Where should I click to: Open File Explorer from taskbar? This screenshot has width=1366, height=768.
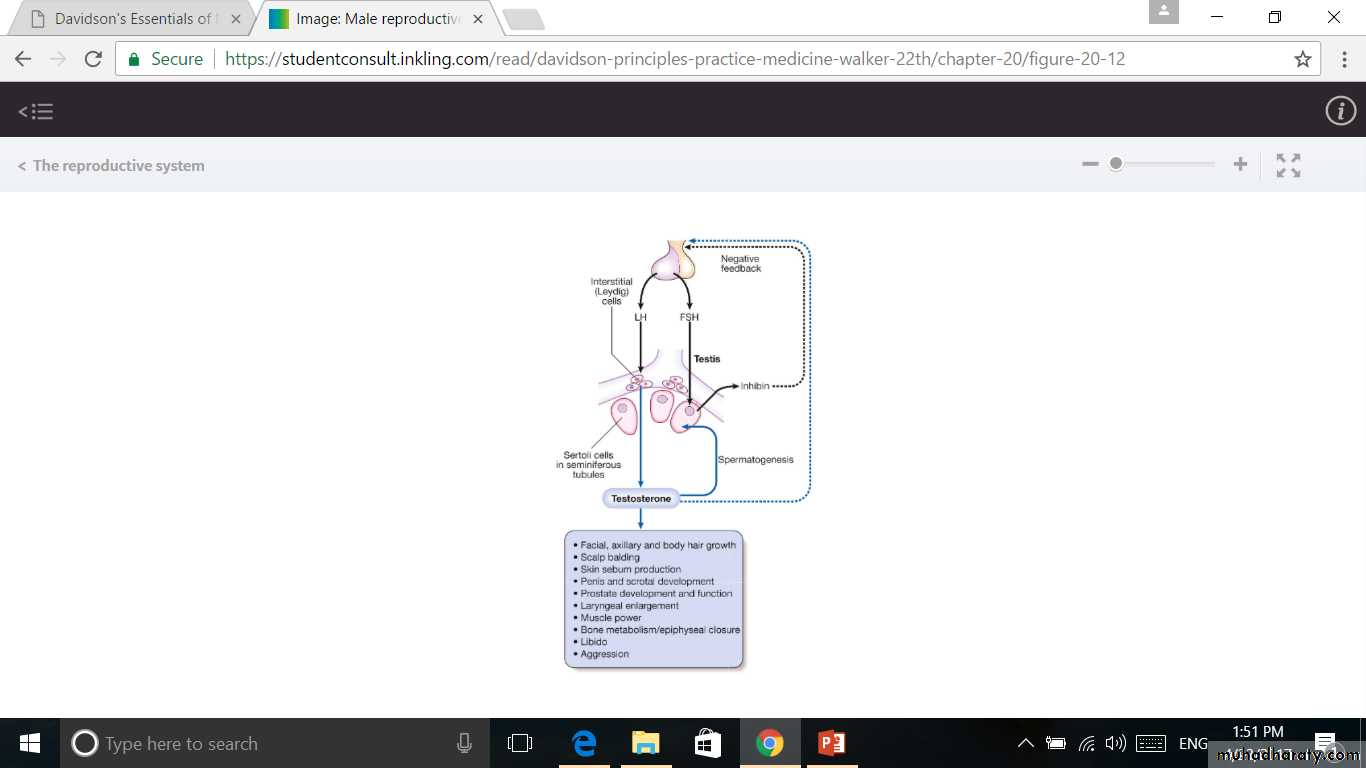(x=646, y=743)
